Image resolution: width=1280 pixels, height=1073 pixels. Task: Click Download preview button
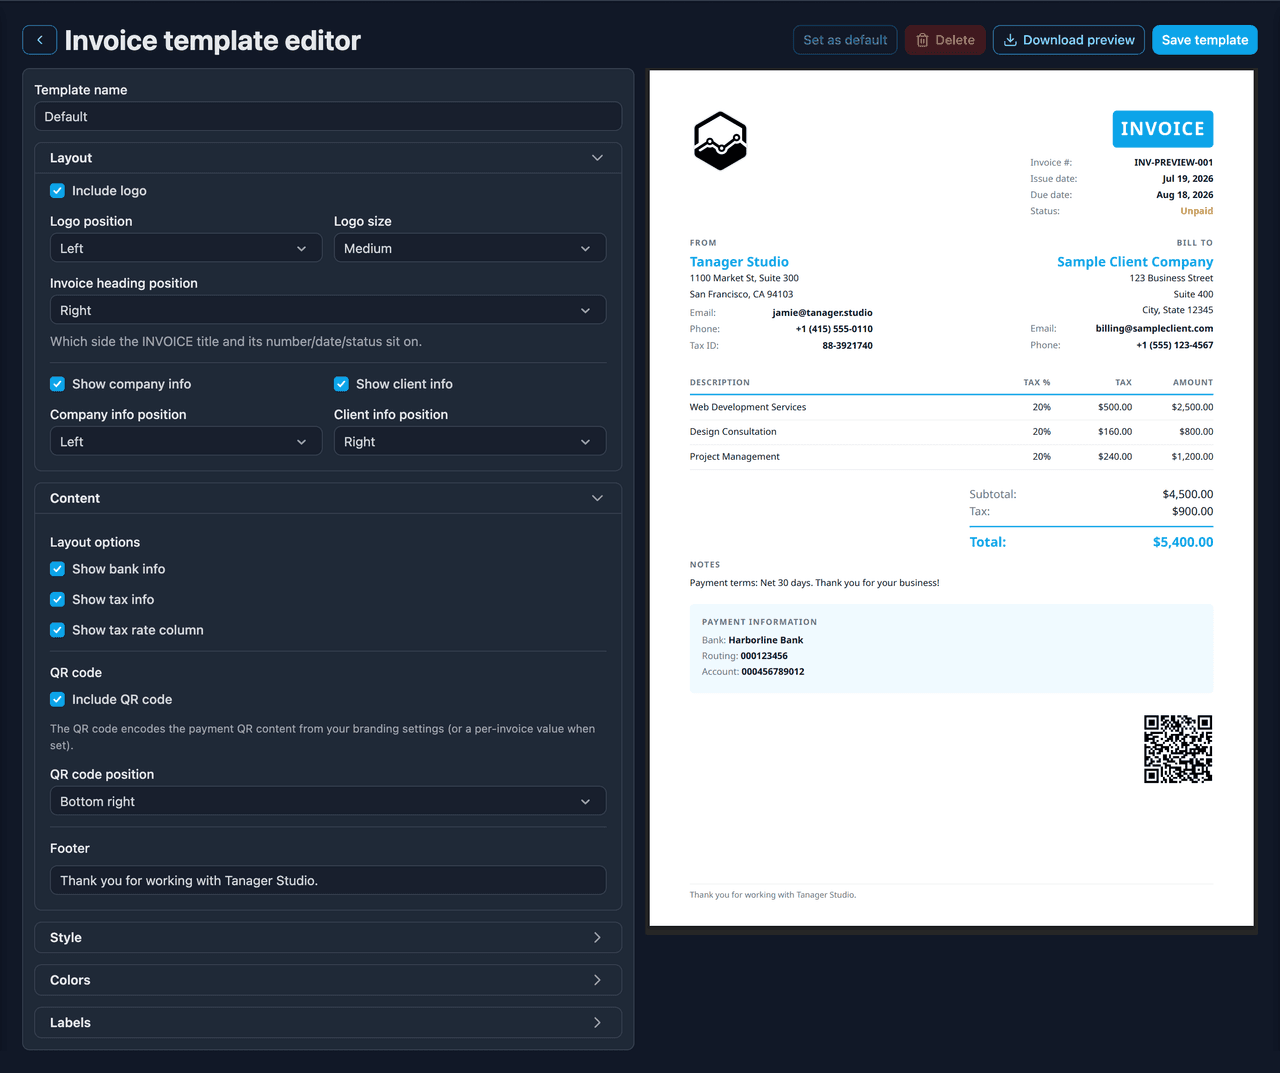(x=1068, y=40)
